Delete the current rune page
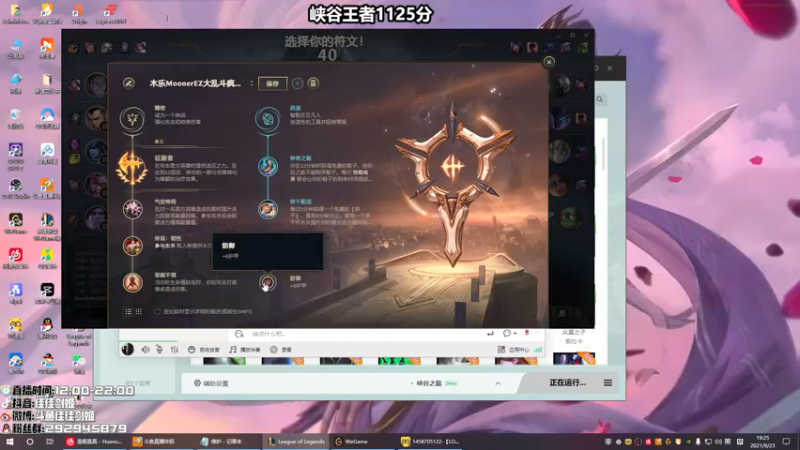 pos(313,83)
